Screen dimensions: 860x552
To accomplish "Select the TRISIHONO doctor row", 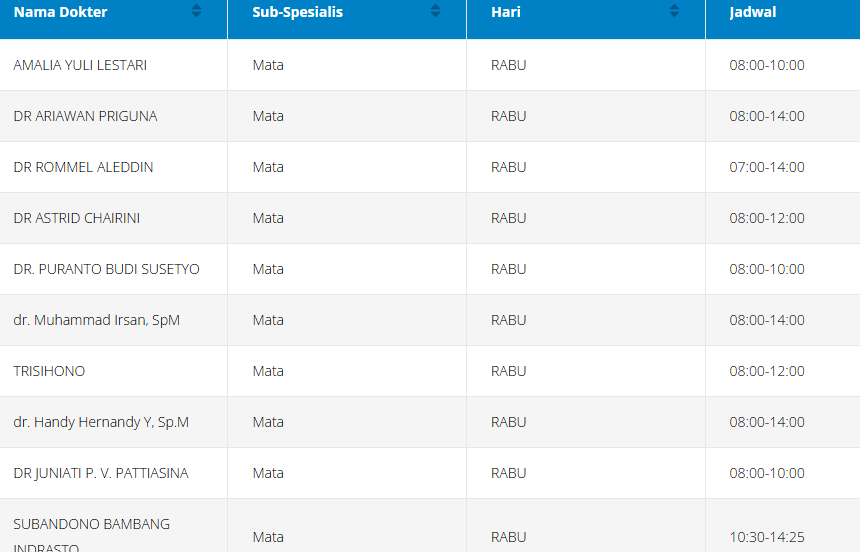I will 49,371.
